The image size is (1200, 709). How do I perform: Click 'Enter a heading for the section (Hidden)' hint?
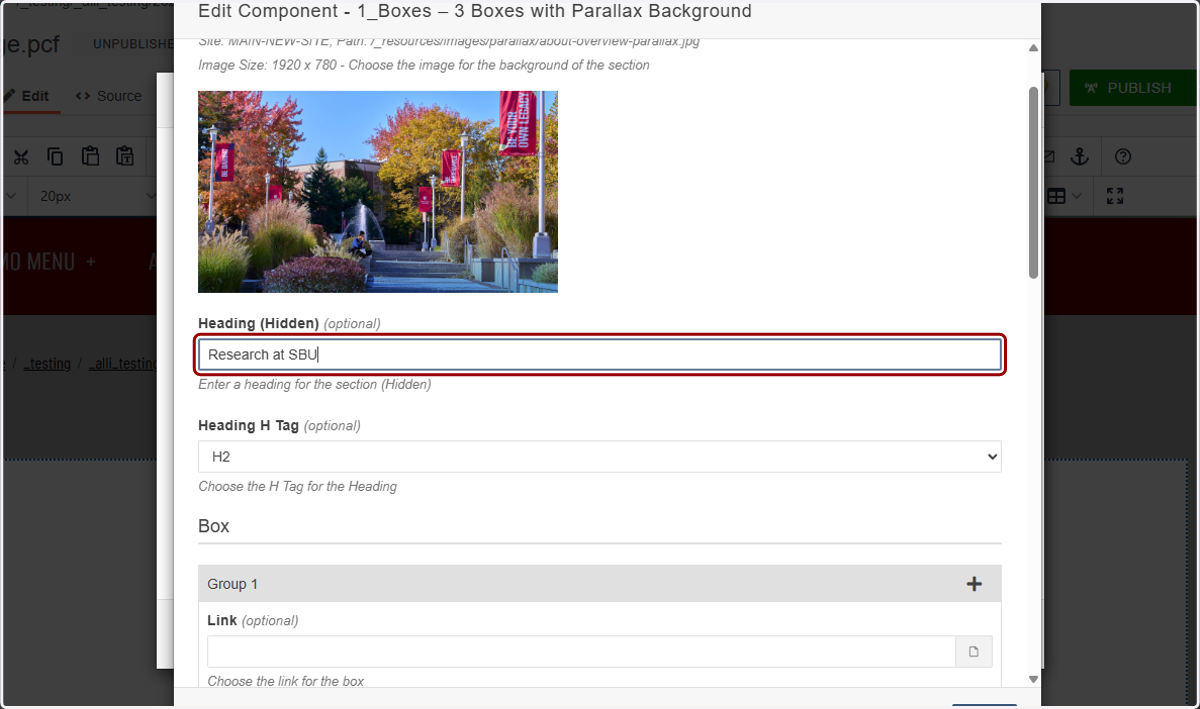315,384
